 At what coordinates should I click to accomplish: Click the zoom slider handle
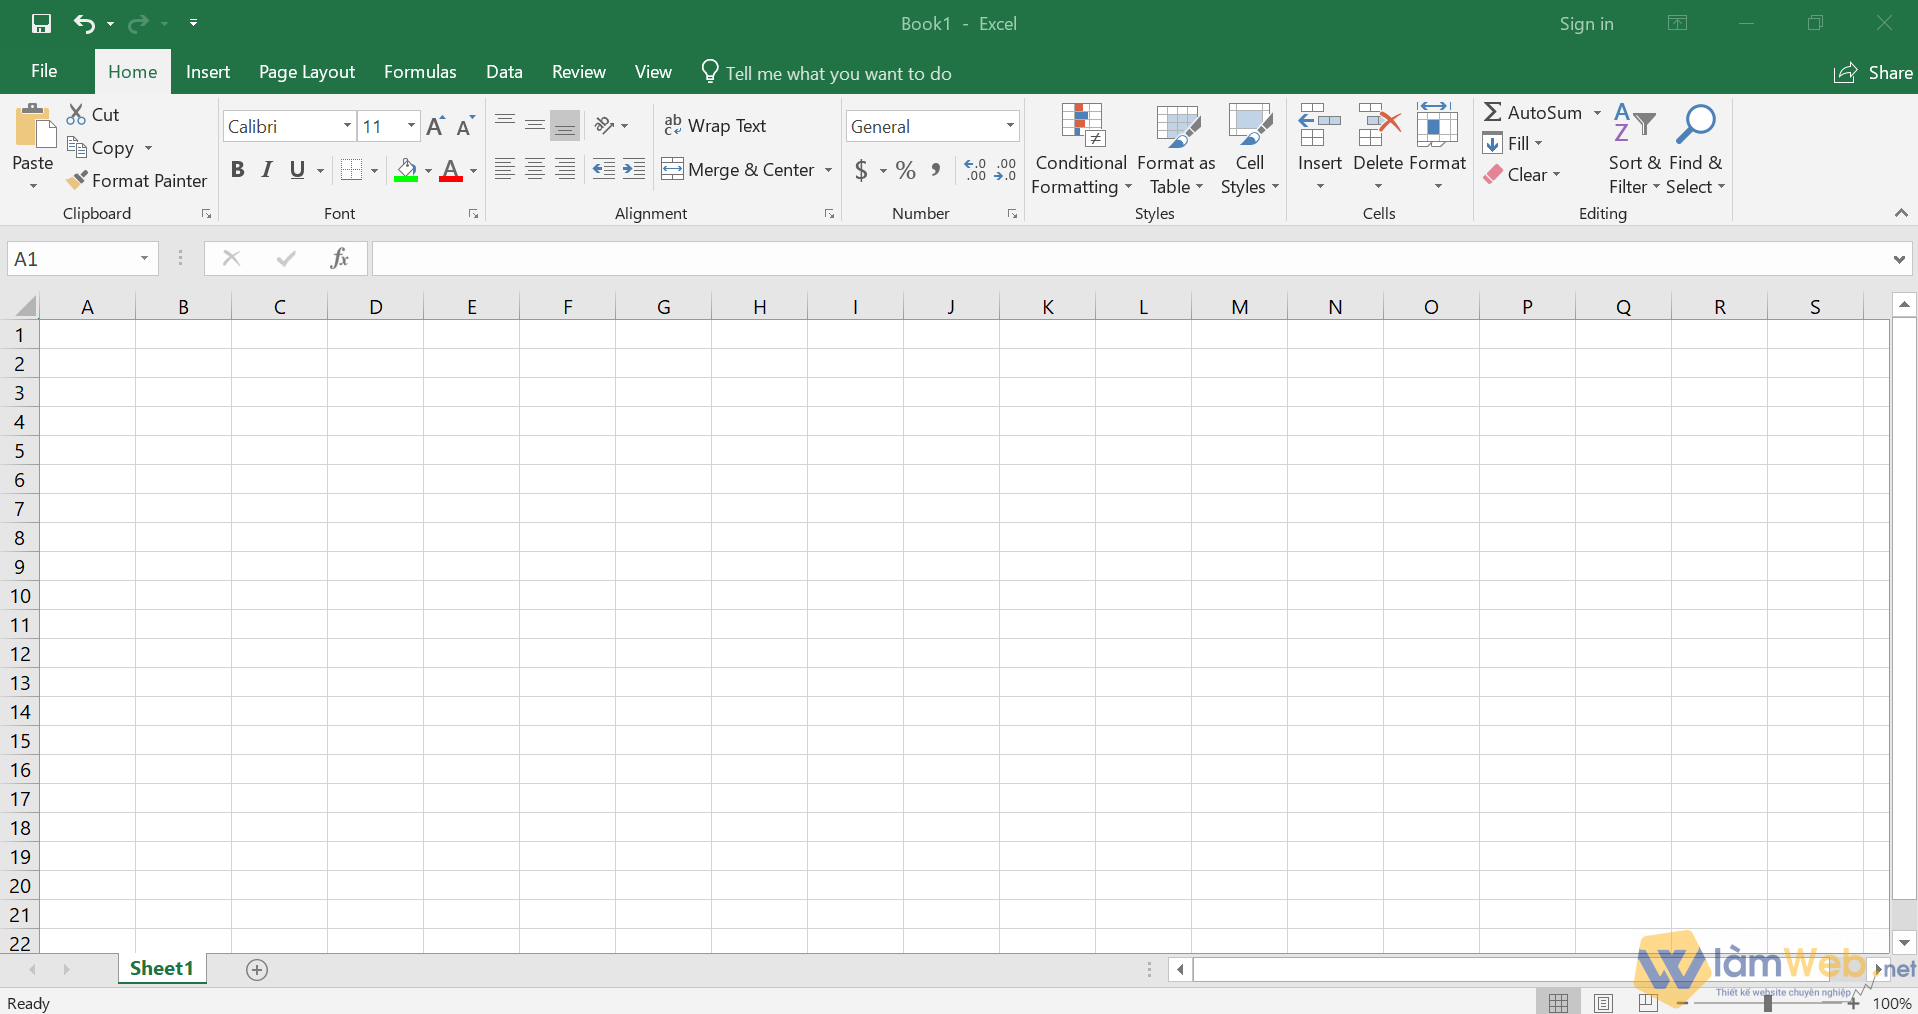(1768, 1003)
